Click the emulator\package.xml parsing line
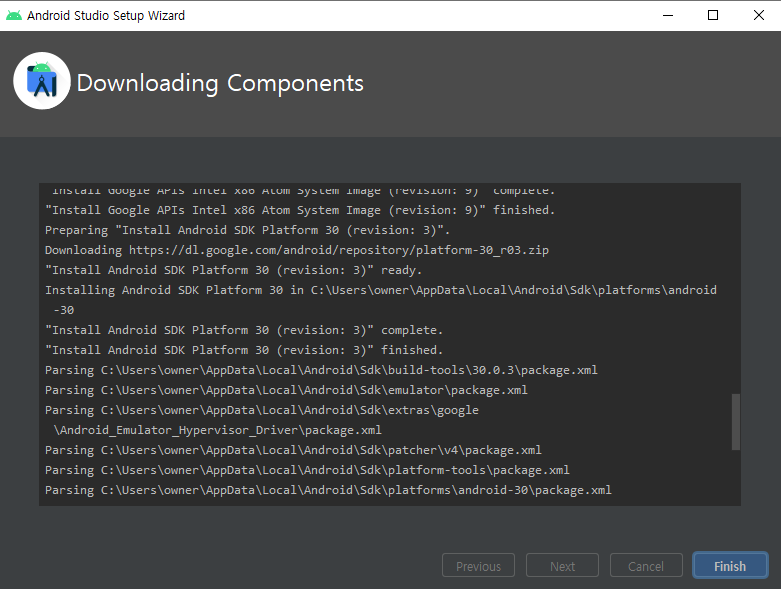781x589 pixels. coord(286,390)
